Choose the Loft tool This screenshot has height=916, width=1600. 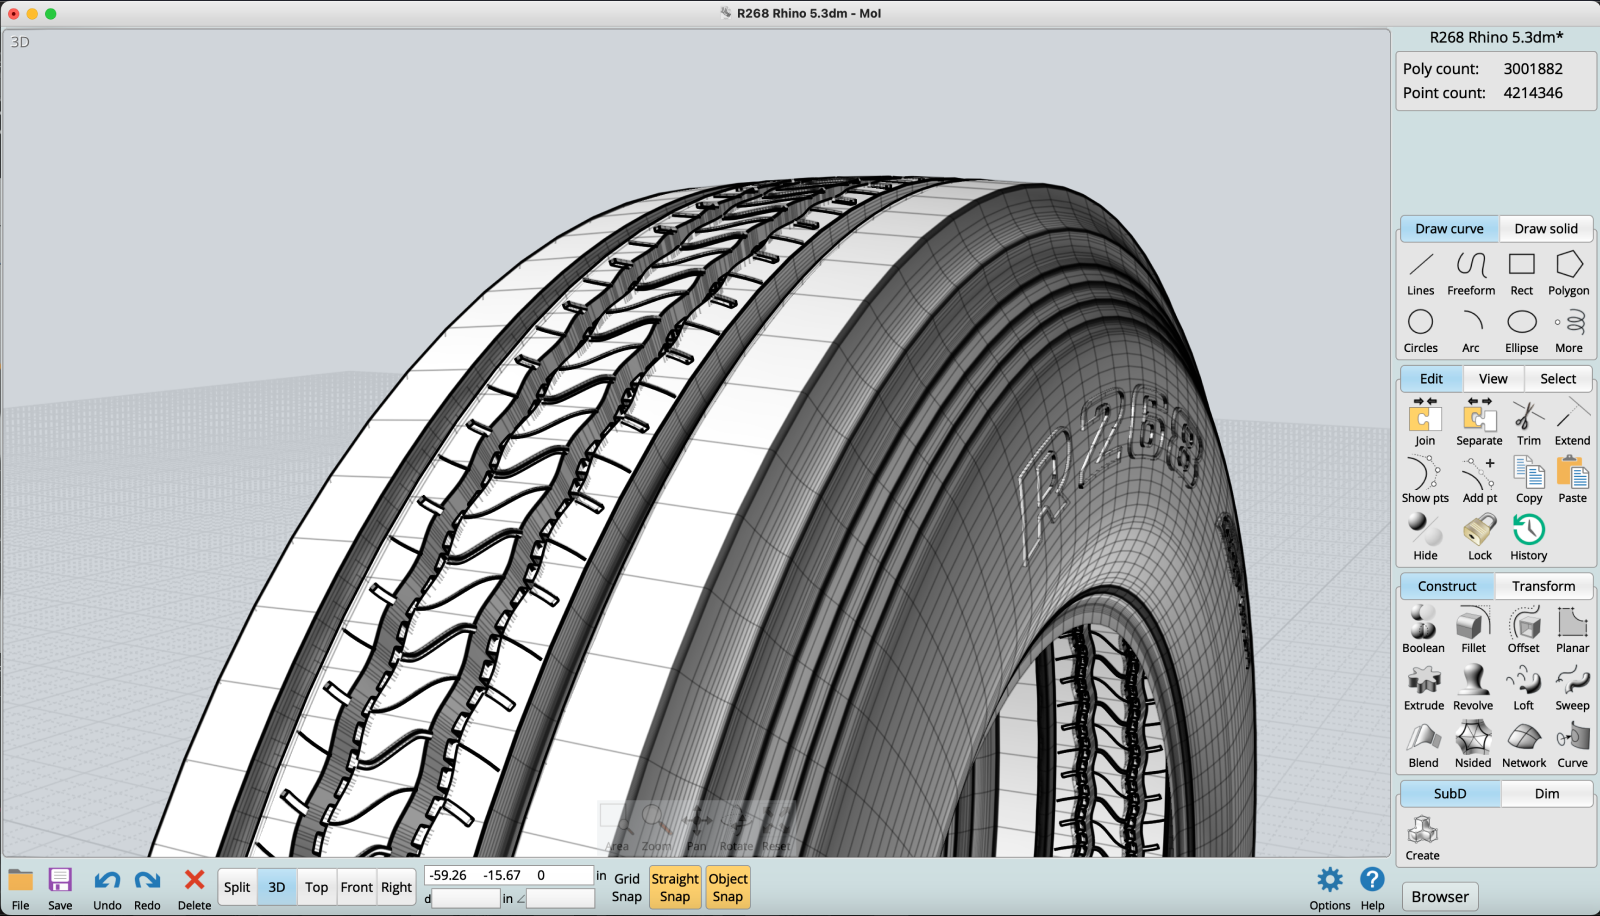1523,687
